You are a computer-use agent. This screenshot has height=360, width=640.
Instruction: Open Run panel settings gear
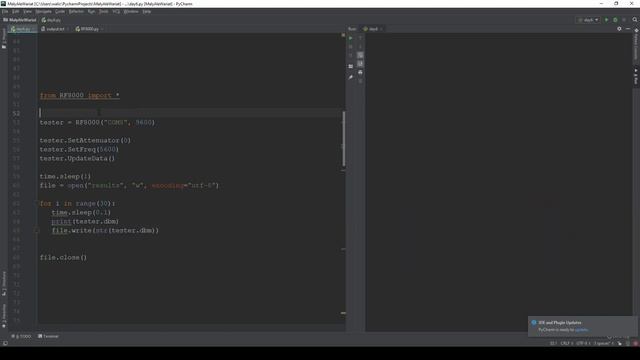[x=619, y=29]
